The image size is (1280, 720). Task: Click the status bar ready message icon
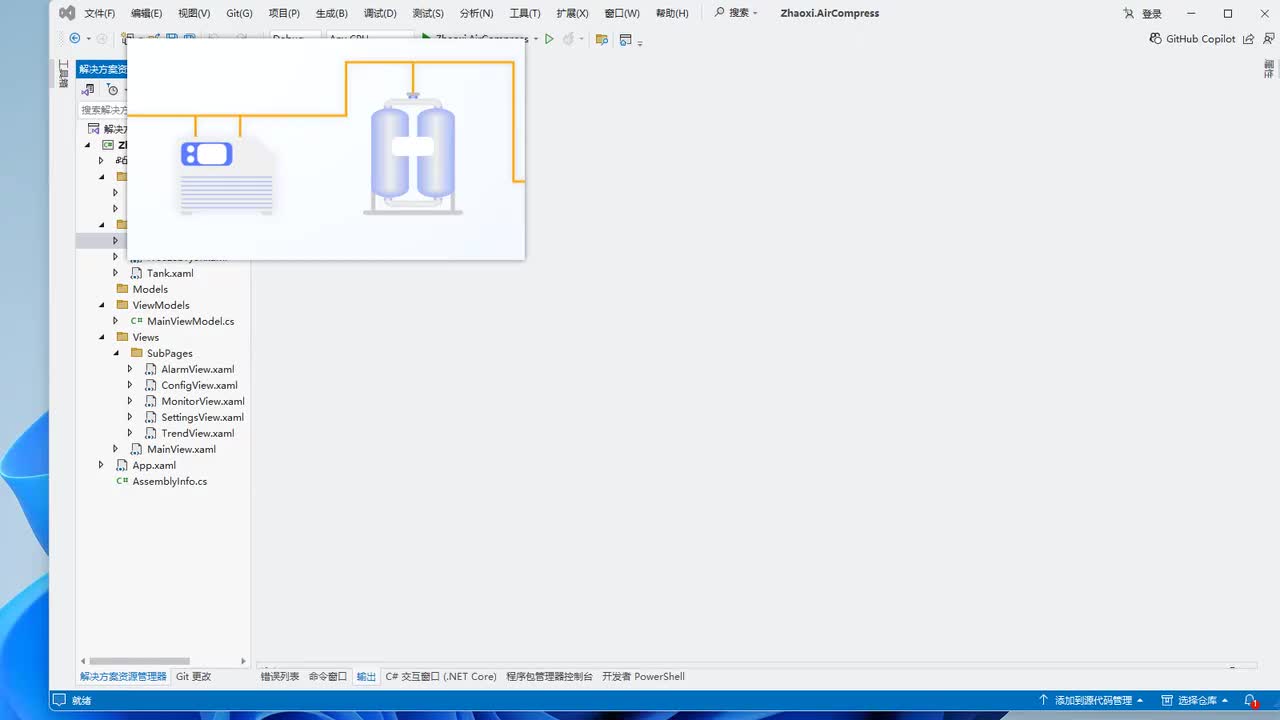(59, 701)
